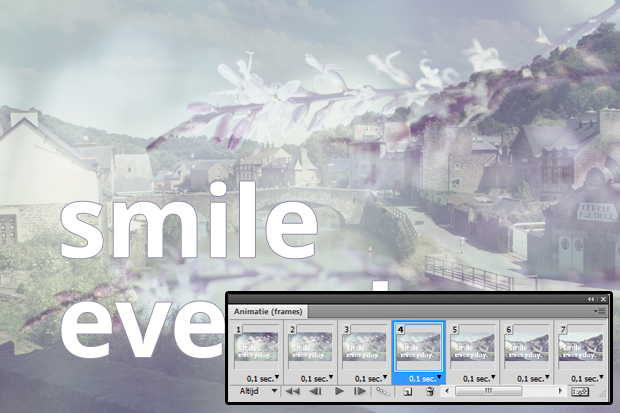620x413 pixels.
Task: Open frame 6 delay time dropdown
Action: (x=533, y=379)
